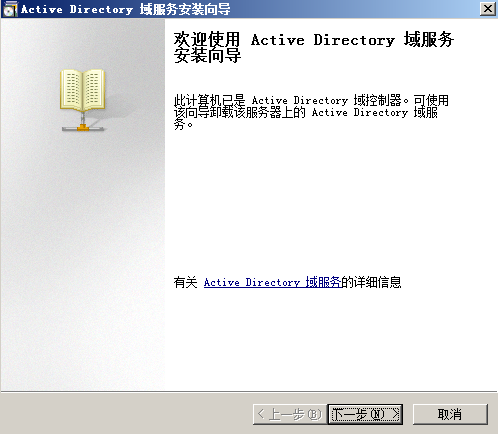Click the 下一步(N) button to continue
The image size is (498, 434).
[x=365, y=414]
